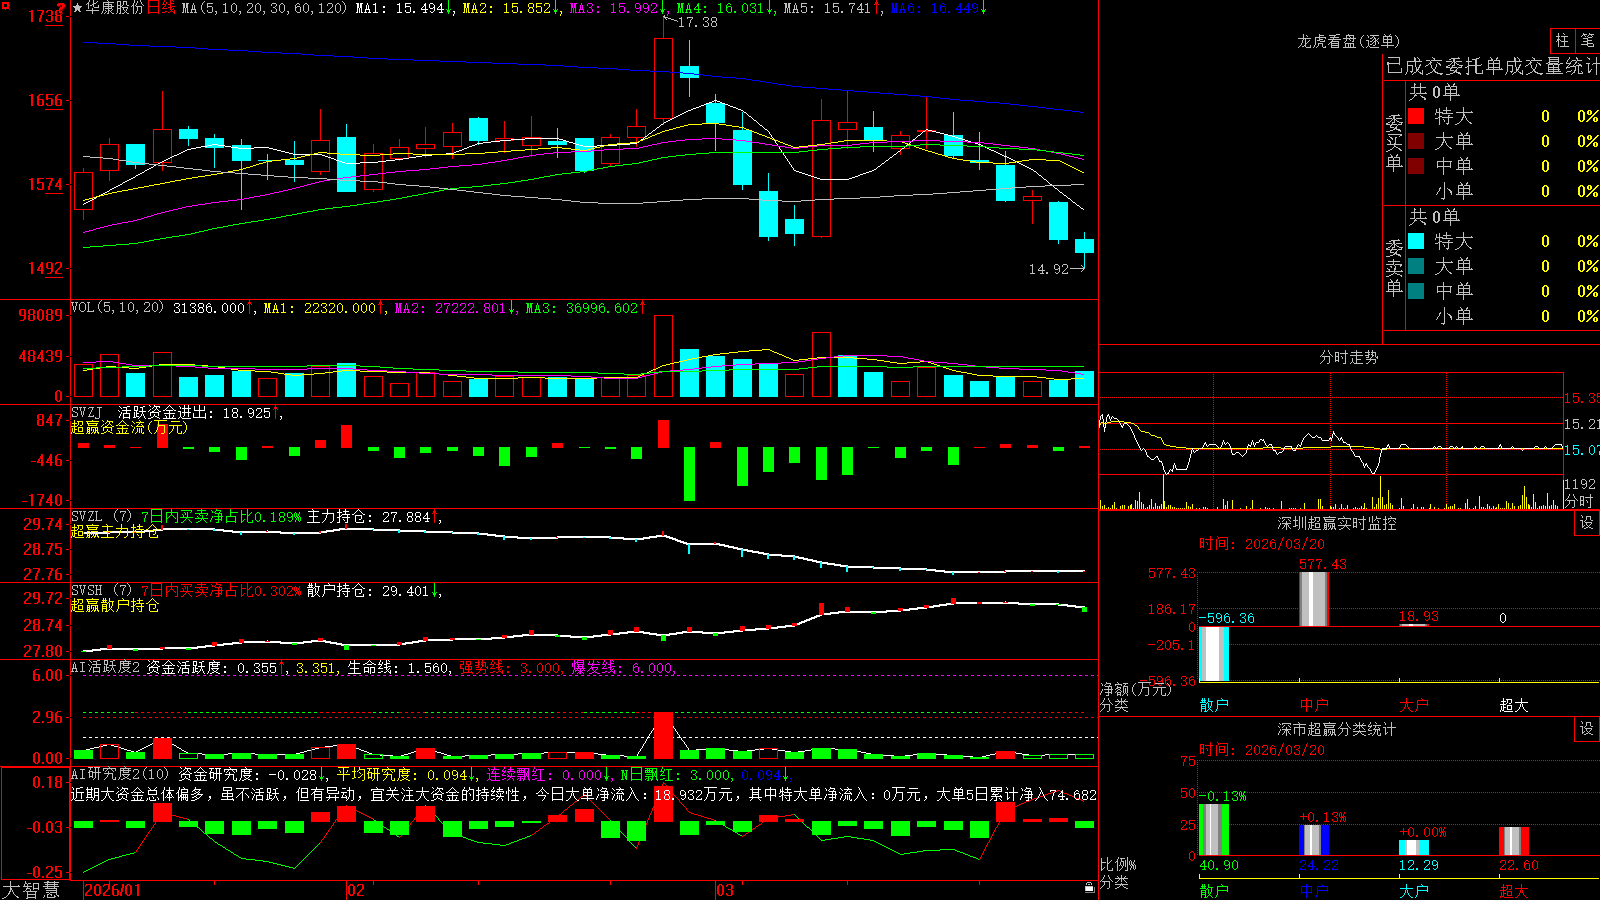The width and height of the screenshot is (1600, 900).
Task: Open settings 设 for 深市超赢分类统计
Action: pos(1587,729)
